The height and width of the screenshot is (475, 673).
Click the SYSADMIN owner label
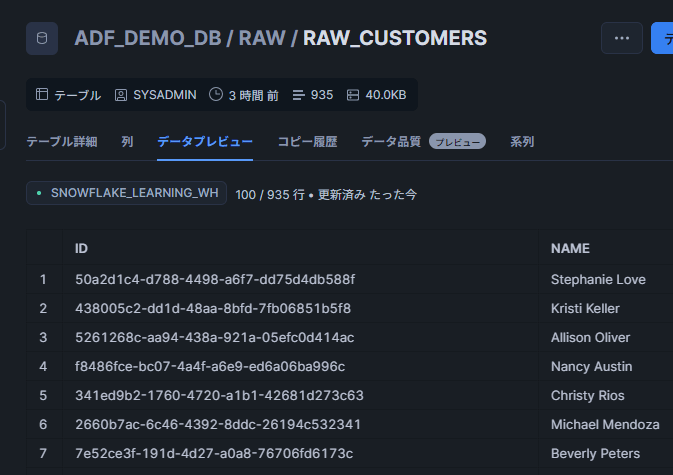coord(165,95)
